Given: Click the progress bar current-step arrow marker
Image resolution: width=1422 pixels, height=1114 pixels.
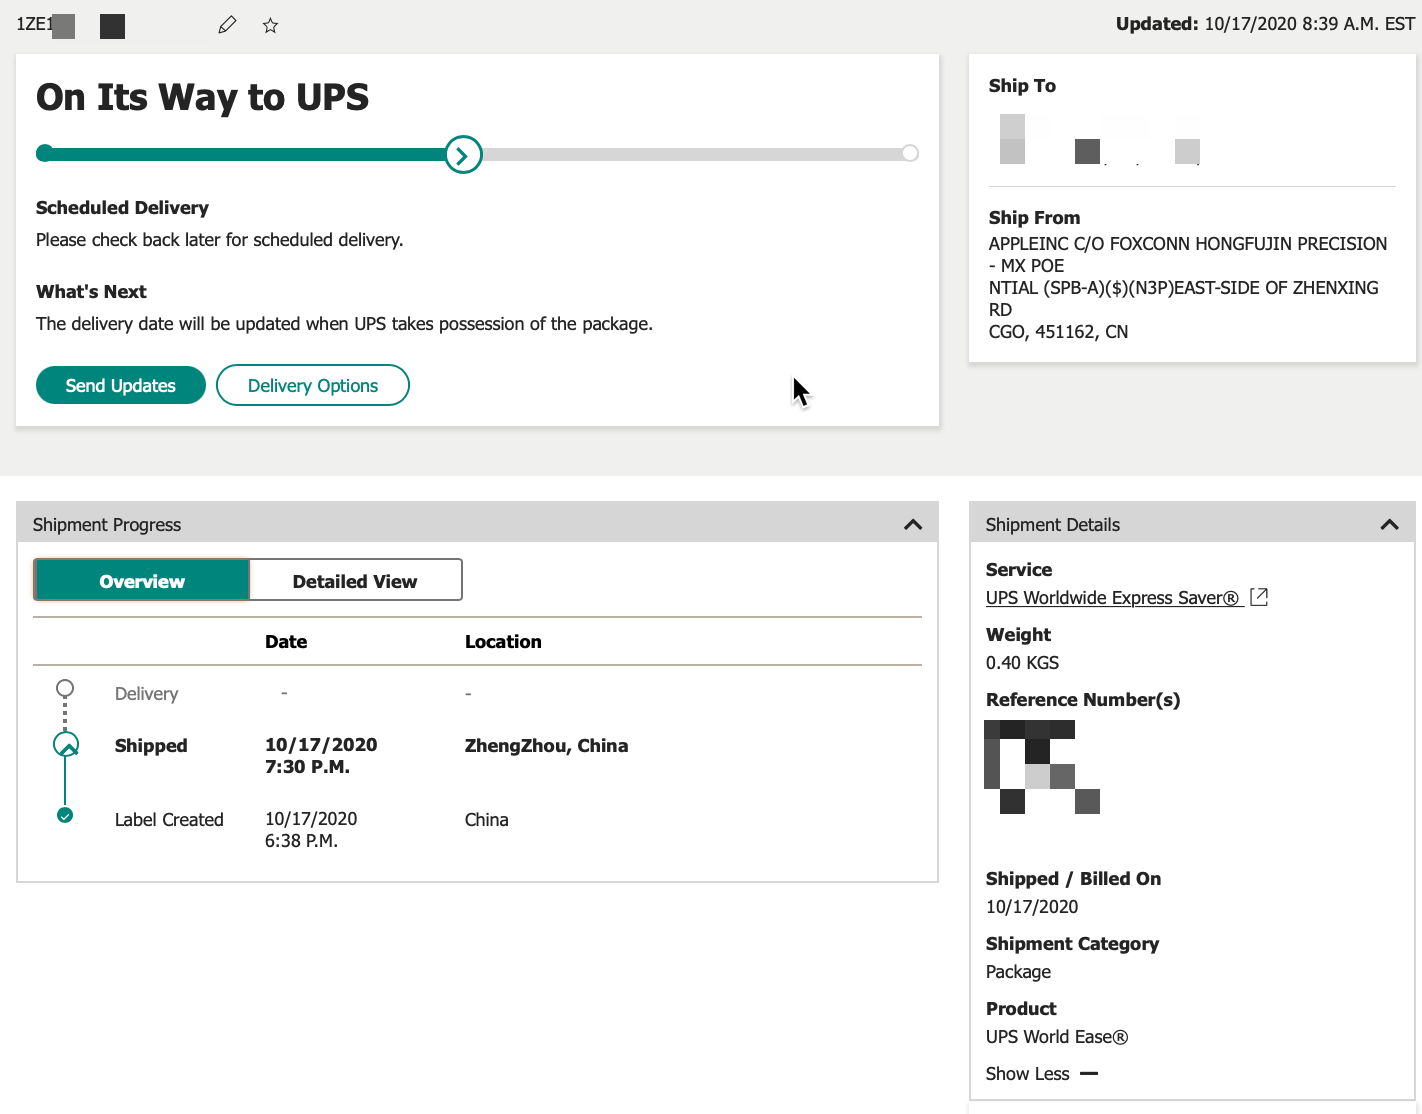Looking at the screenshot, I should coord(463,154).
